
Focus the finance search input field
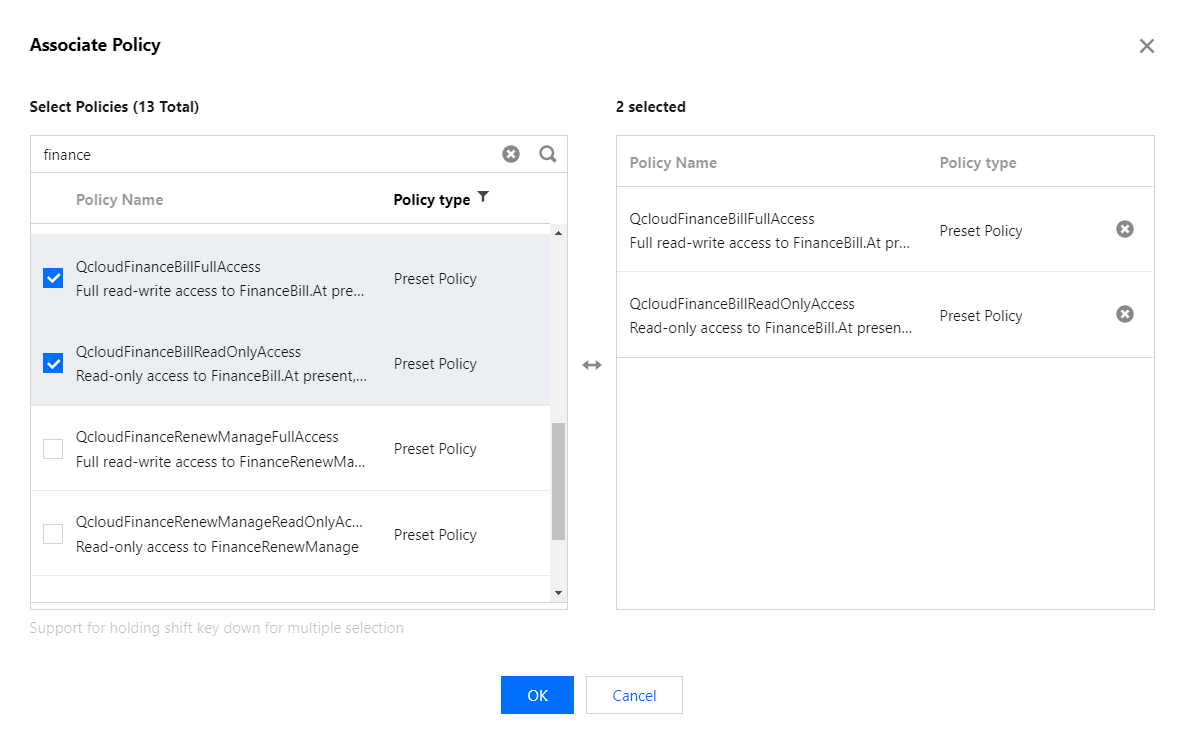(260, 155)
